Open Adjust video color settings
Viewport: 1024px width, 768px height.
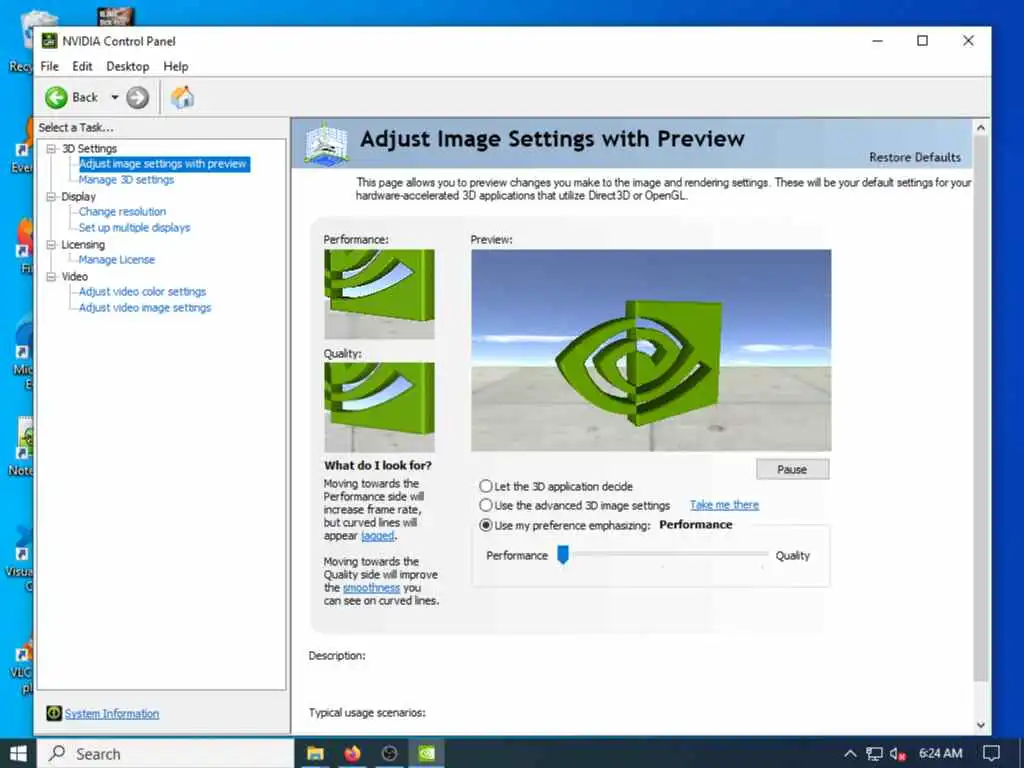[142, 291]
